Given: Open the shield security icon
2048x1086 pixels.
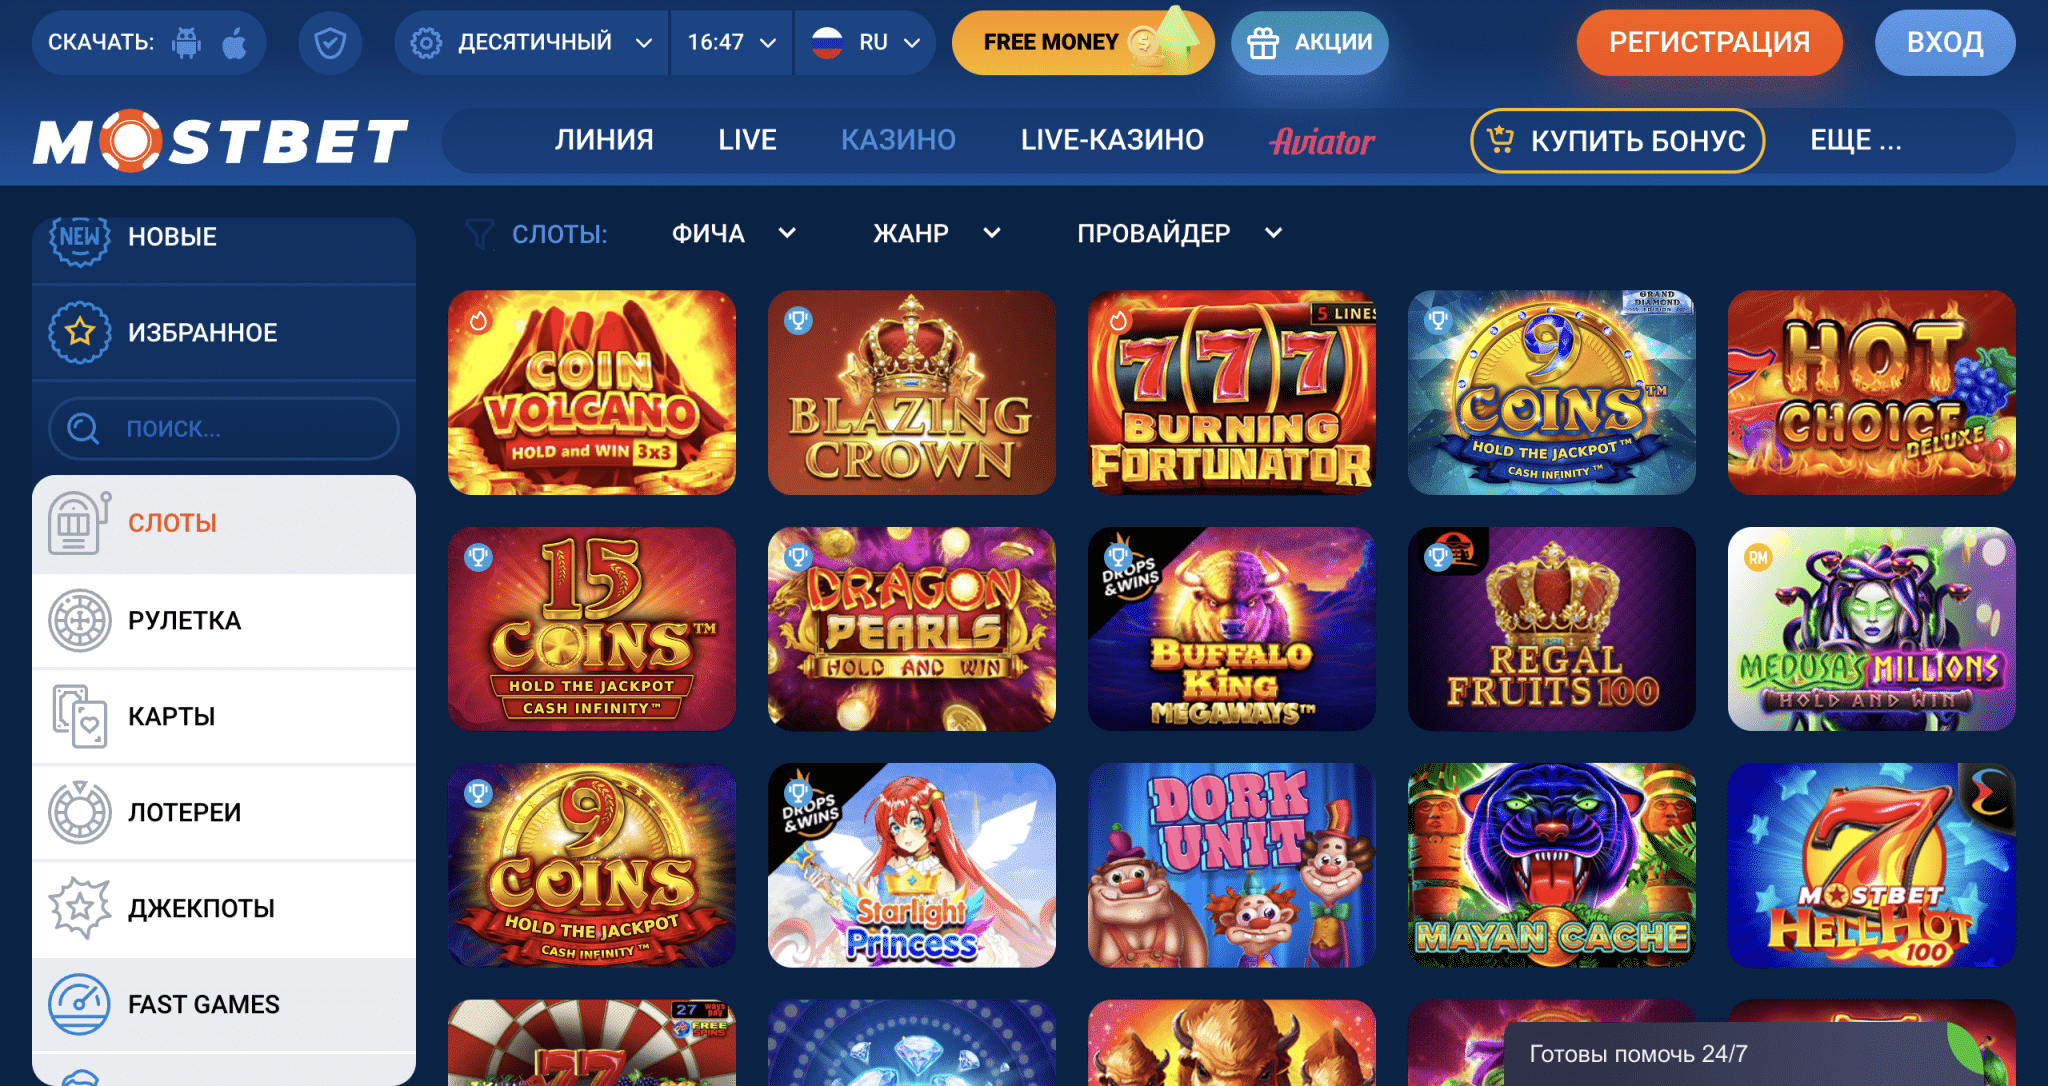Looking at the screenshot, I should (x=330, y=43).
